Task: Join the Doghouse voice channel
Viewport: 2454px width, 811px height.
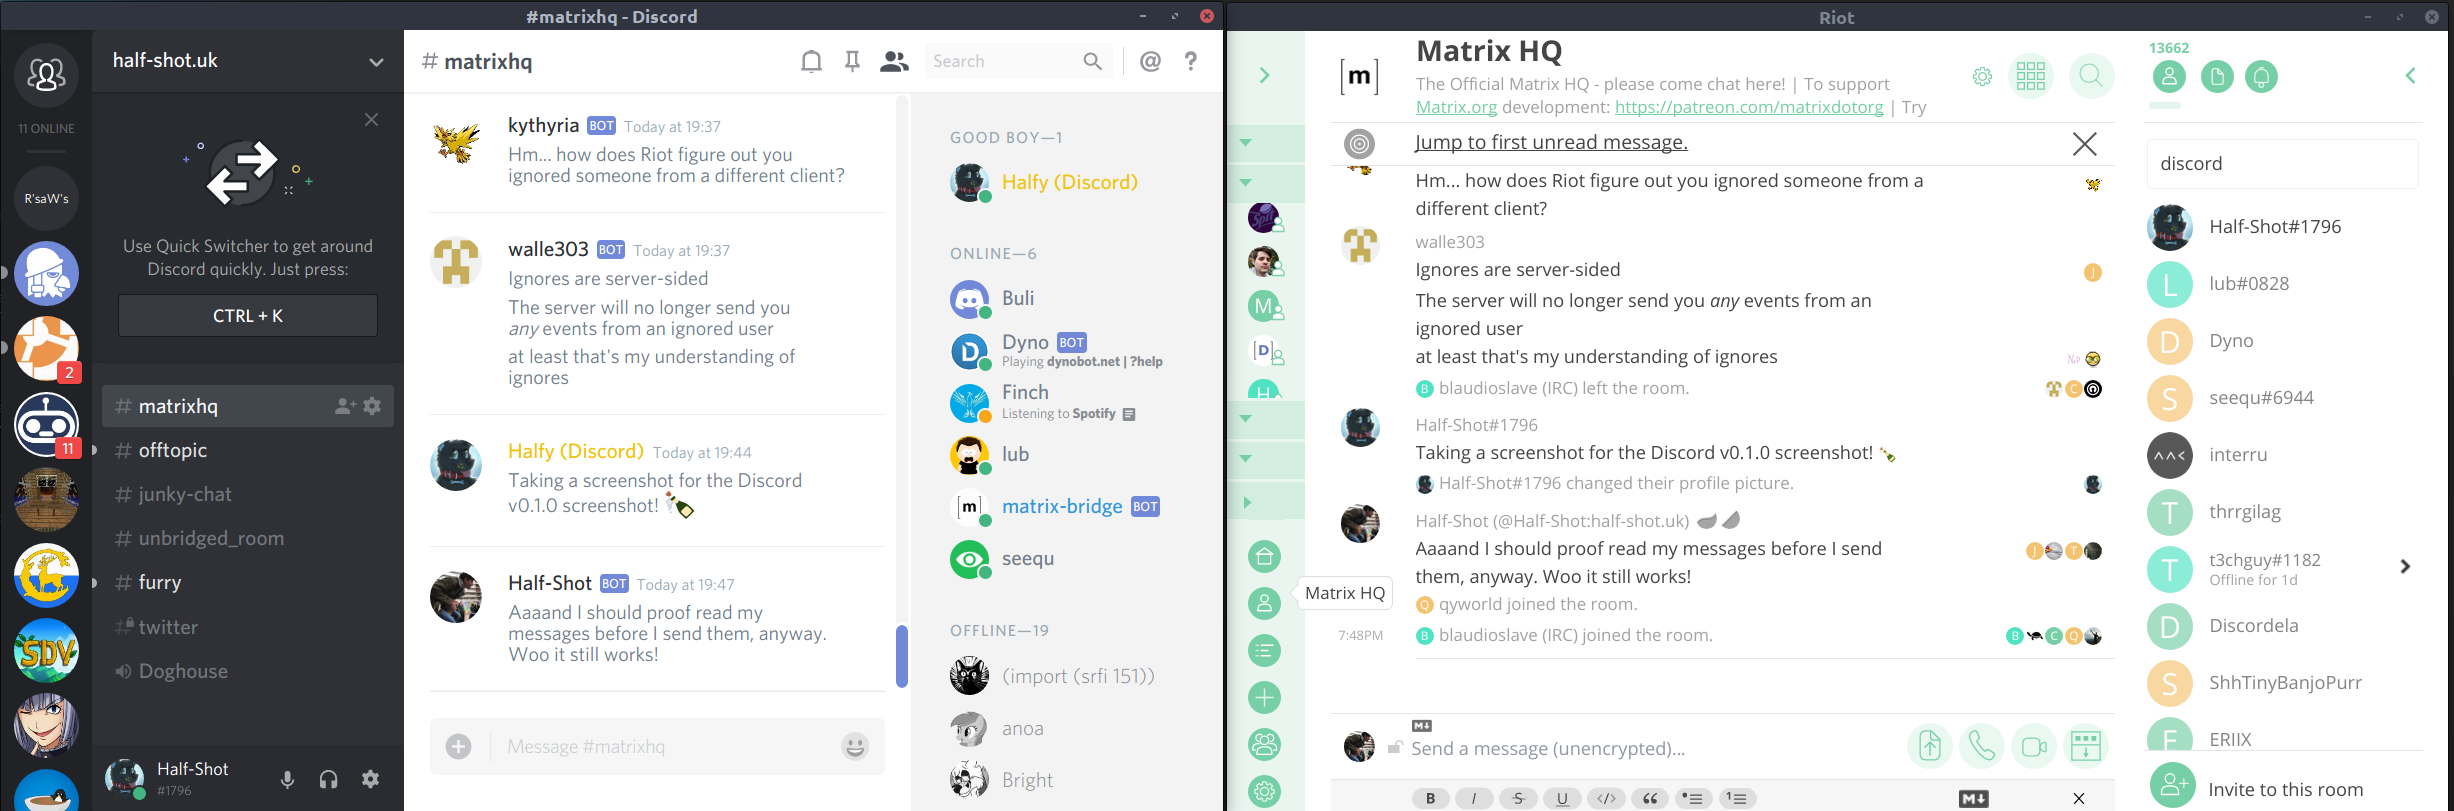Action: pos(247,671)
